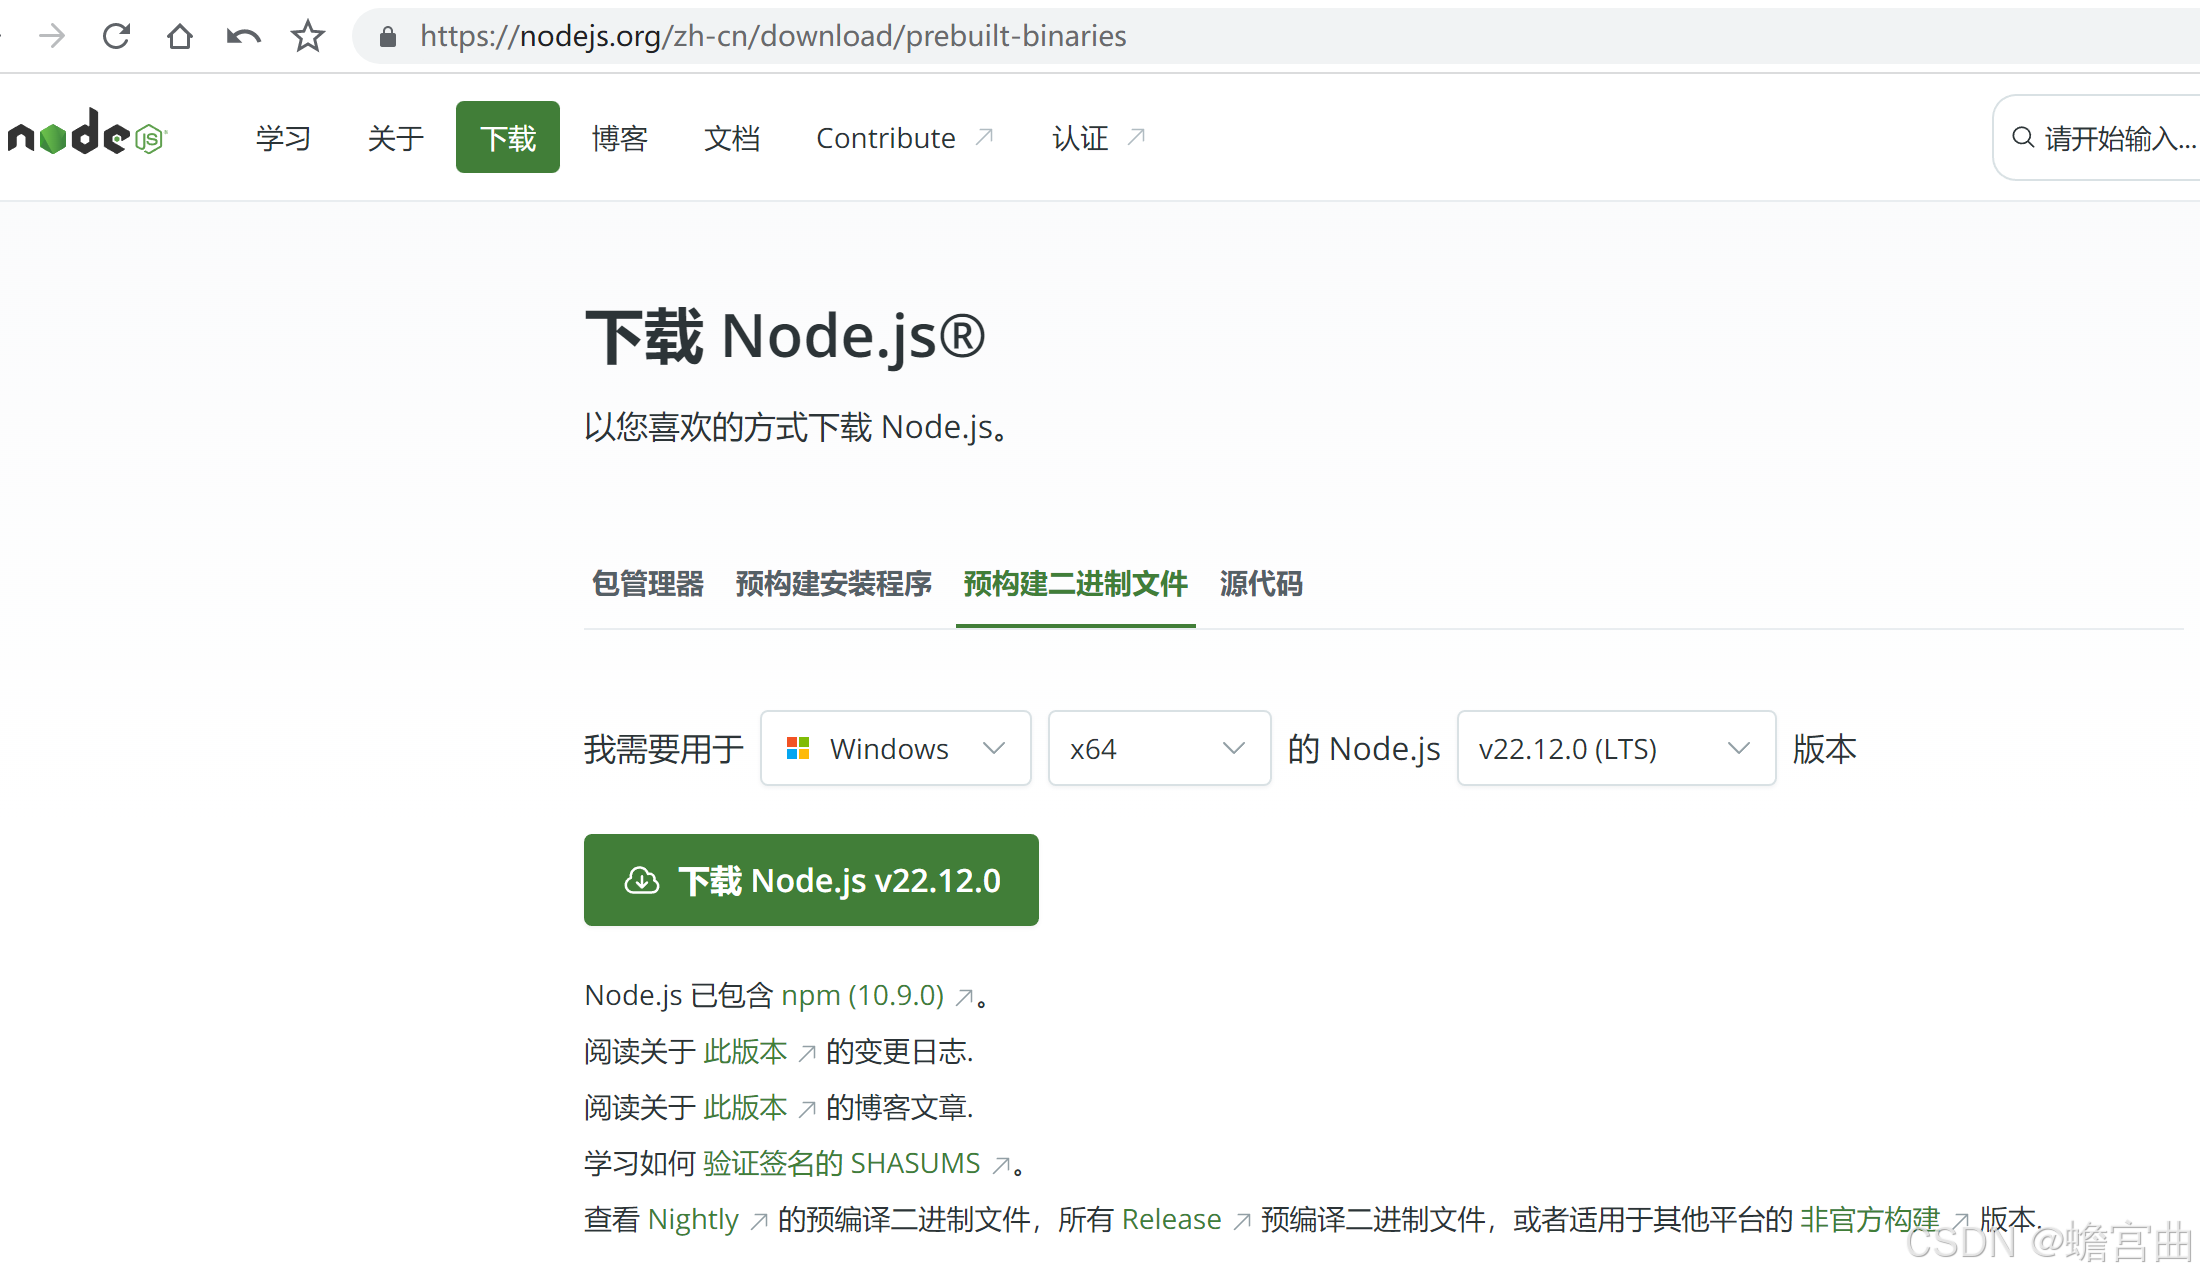Open the 认证 navigation link
The width and height of the screenshot is (2200, 1278).
(x=1098, y=138)
